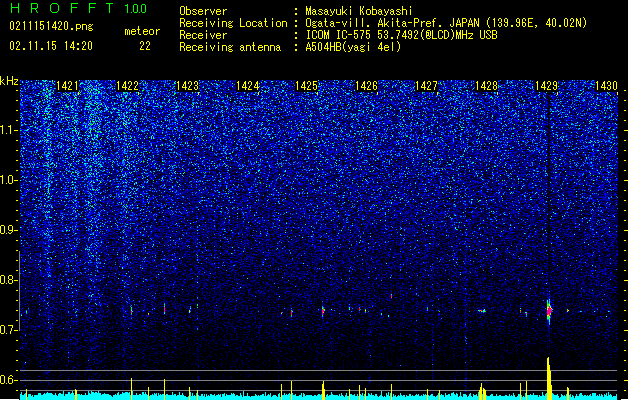Select observer name Masayuki Kobayashi

[x=359, y=11]
